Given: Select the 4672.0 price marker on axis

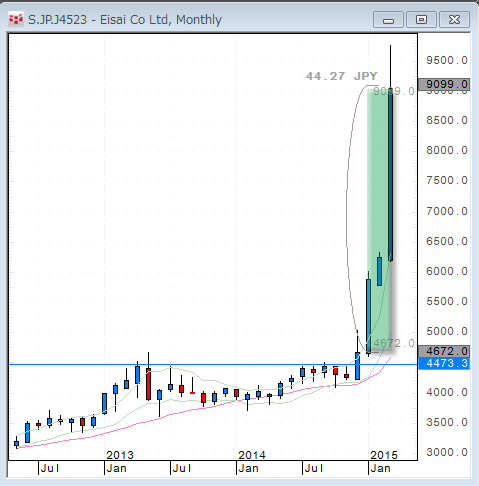Looking at the screenshot, I should [444, 351].
